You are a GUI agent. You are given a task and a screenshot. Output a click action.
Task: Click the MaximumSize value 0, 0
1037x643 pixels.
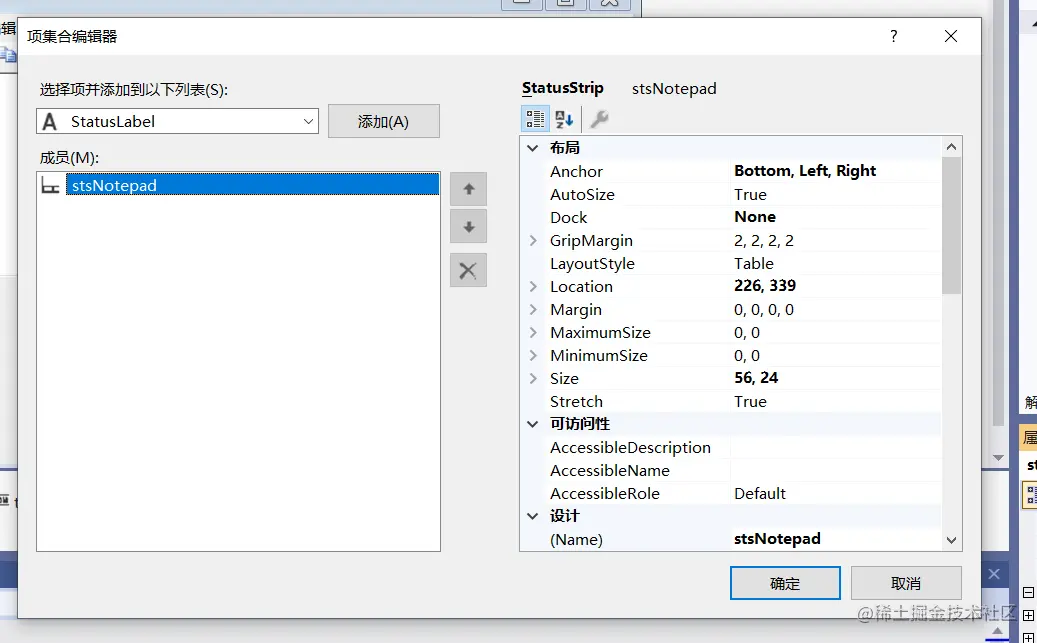tap(747, 332)
